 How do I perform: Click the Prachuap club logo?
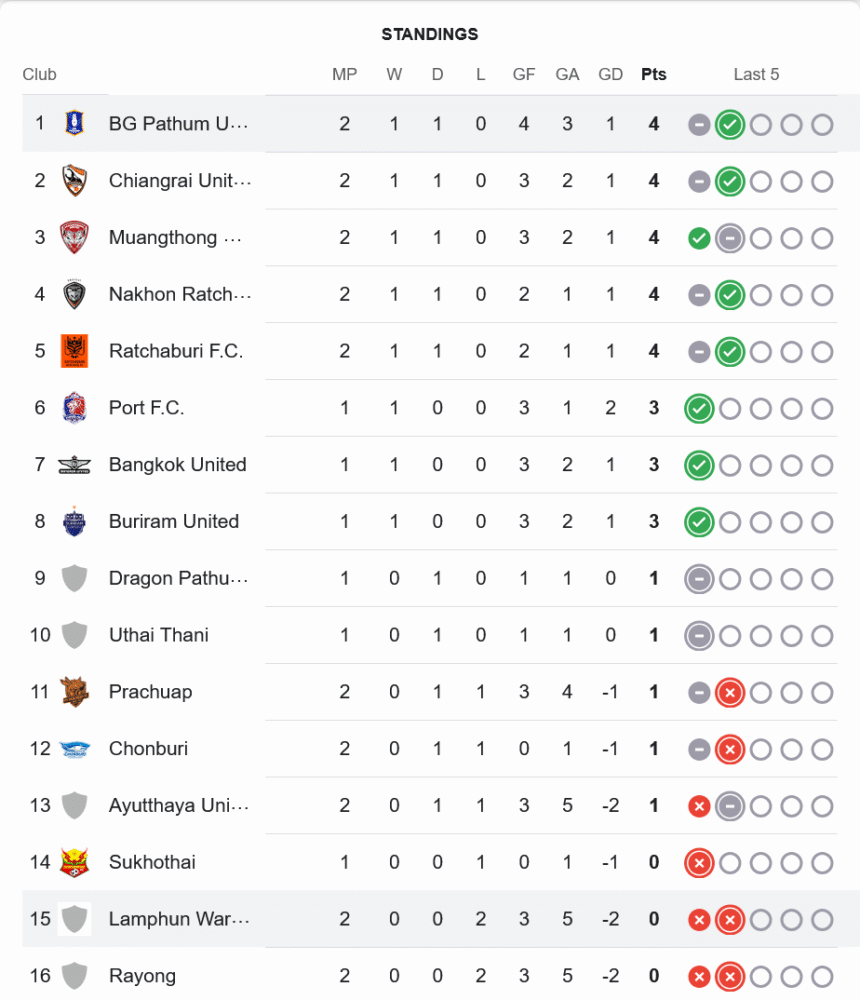pyautogui.click(x=74, y=692)
